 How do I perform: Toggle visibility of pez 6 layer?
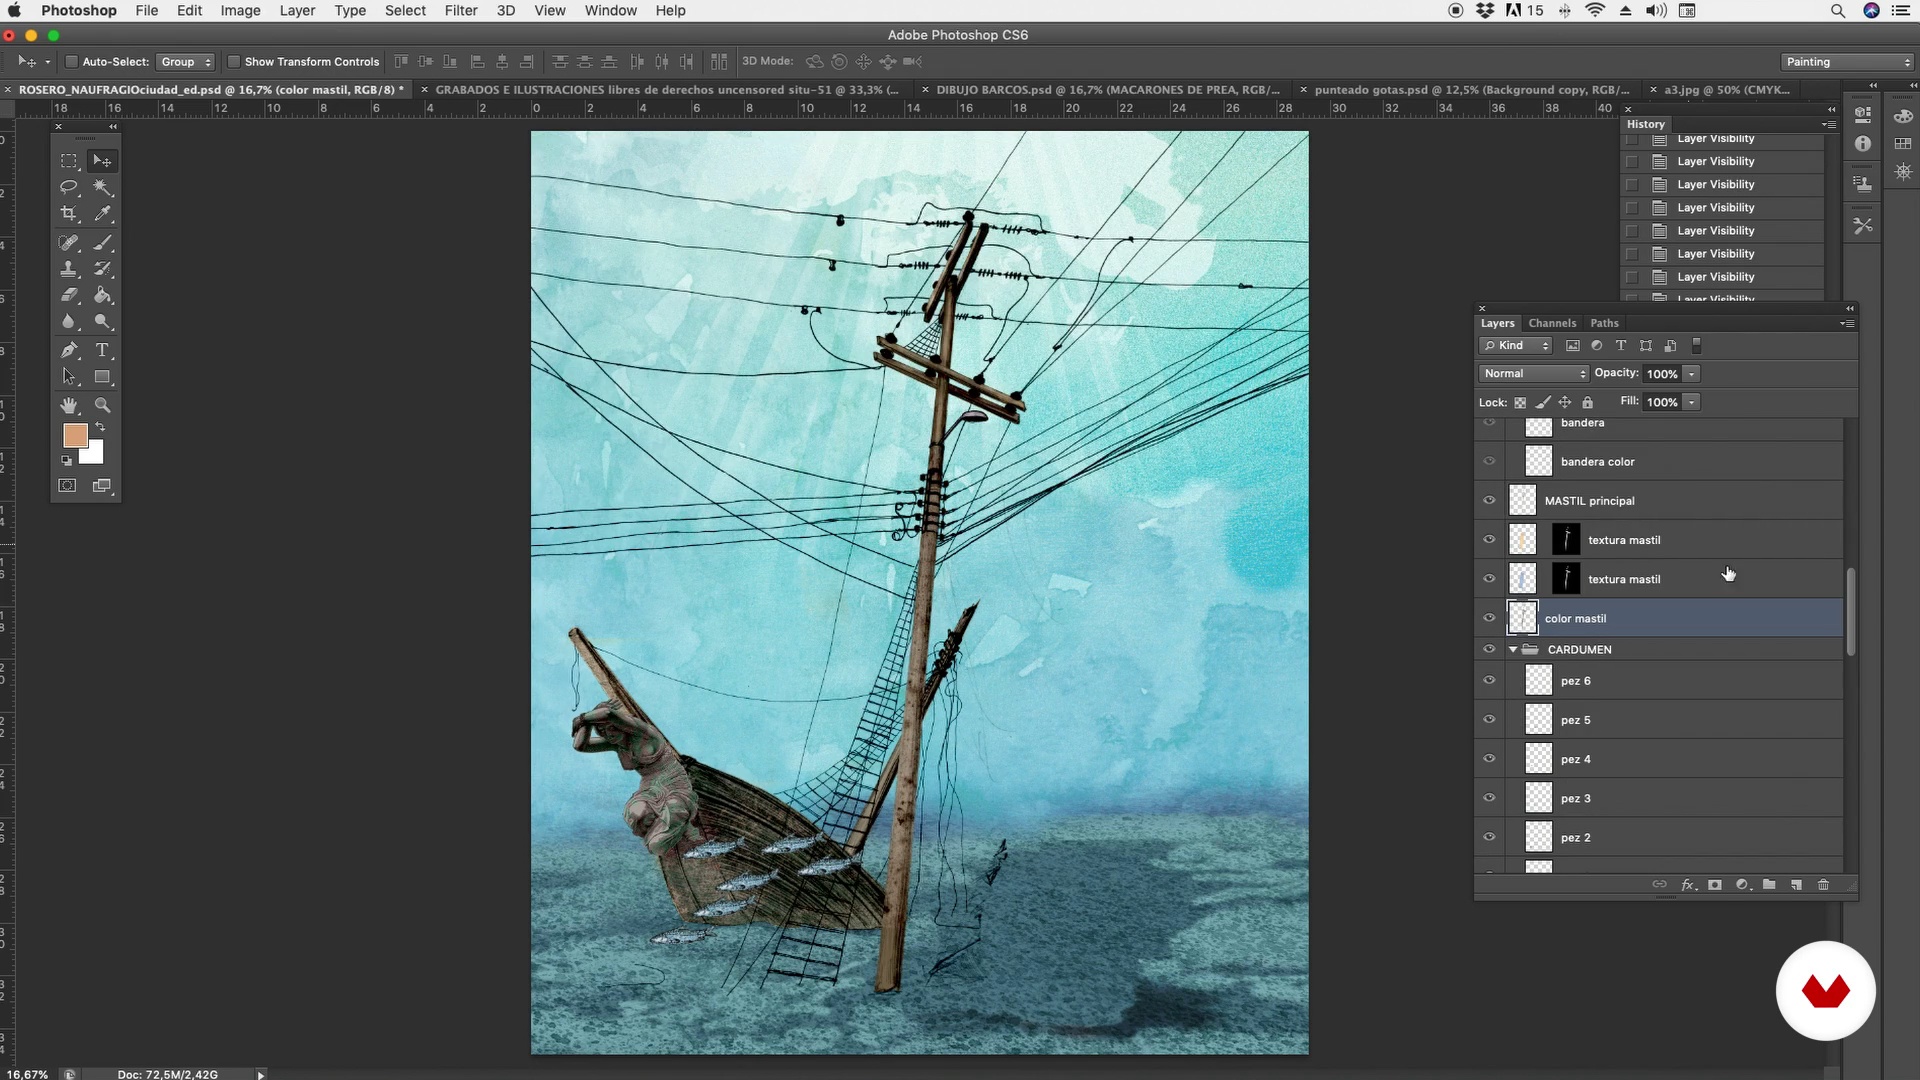click(x=1489, y=681)
